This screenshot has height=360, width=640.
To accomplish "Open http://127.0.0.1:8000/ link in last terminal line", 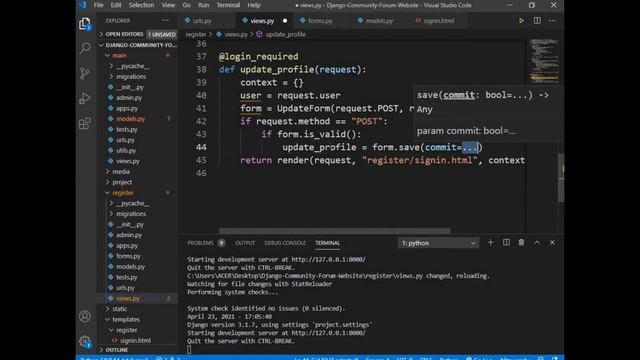I will point(329,333).
